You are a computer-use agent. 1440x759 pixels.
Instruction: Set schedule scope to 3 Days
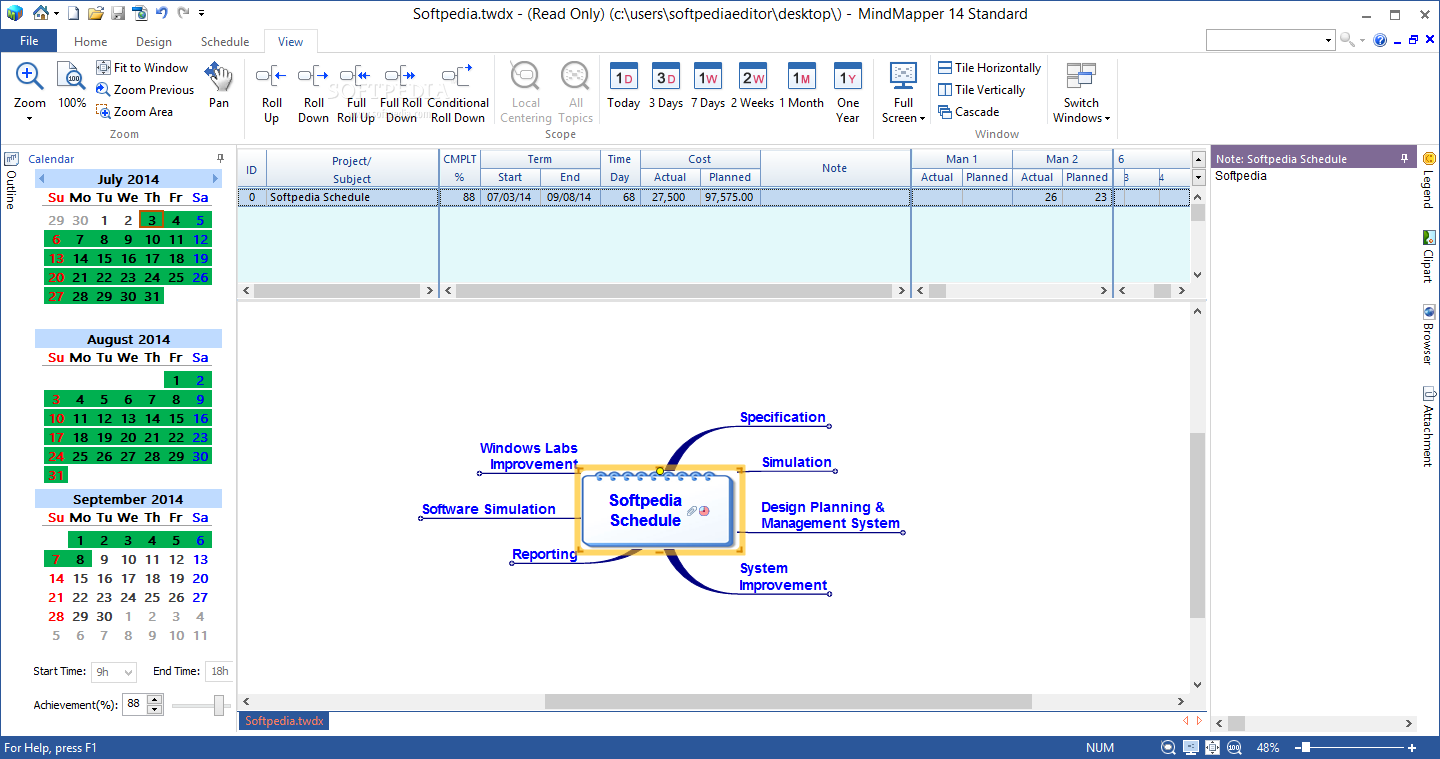coord(665,86)
